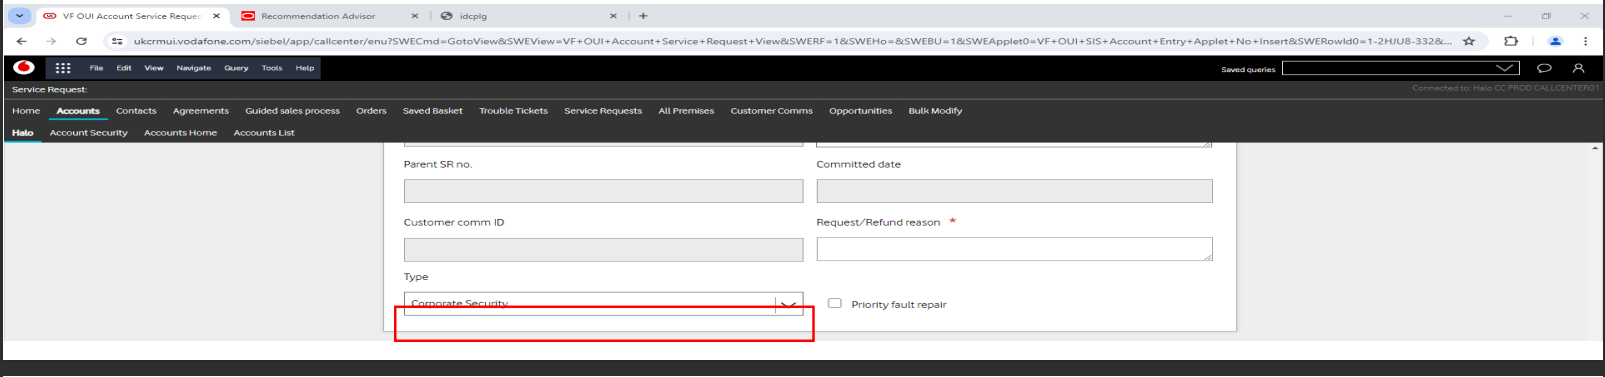Close the idcplg tab
The height and width of the screenshot is (377, 1605).
pos(613,16)
